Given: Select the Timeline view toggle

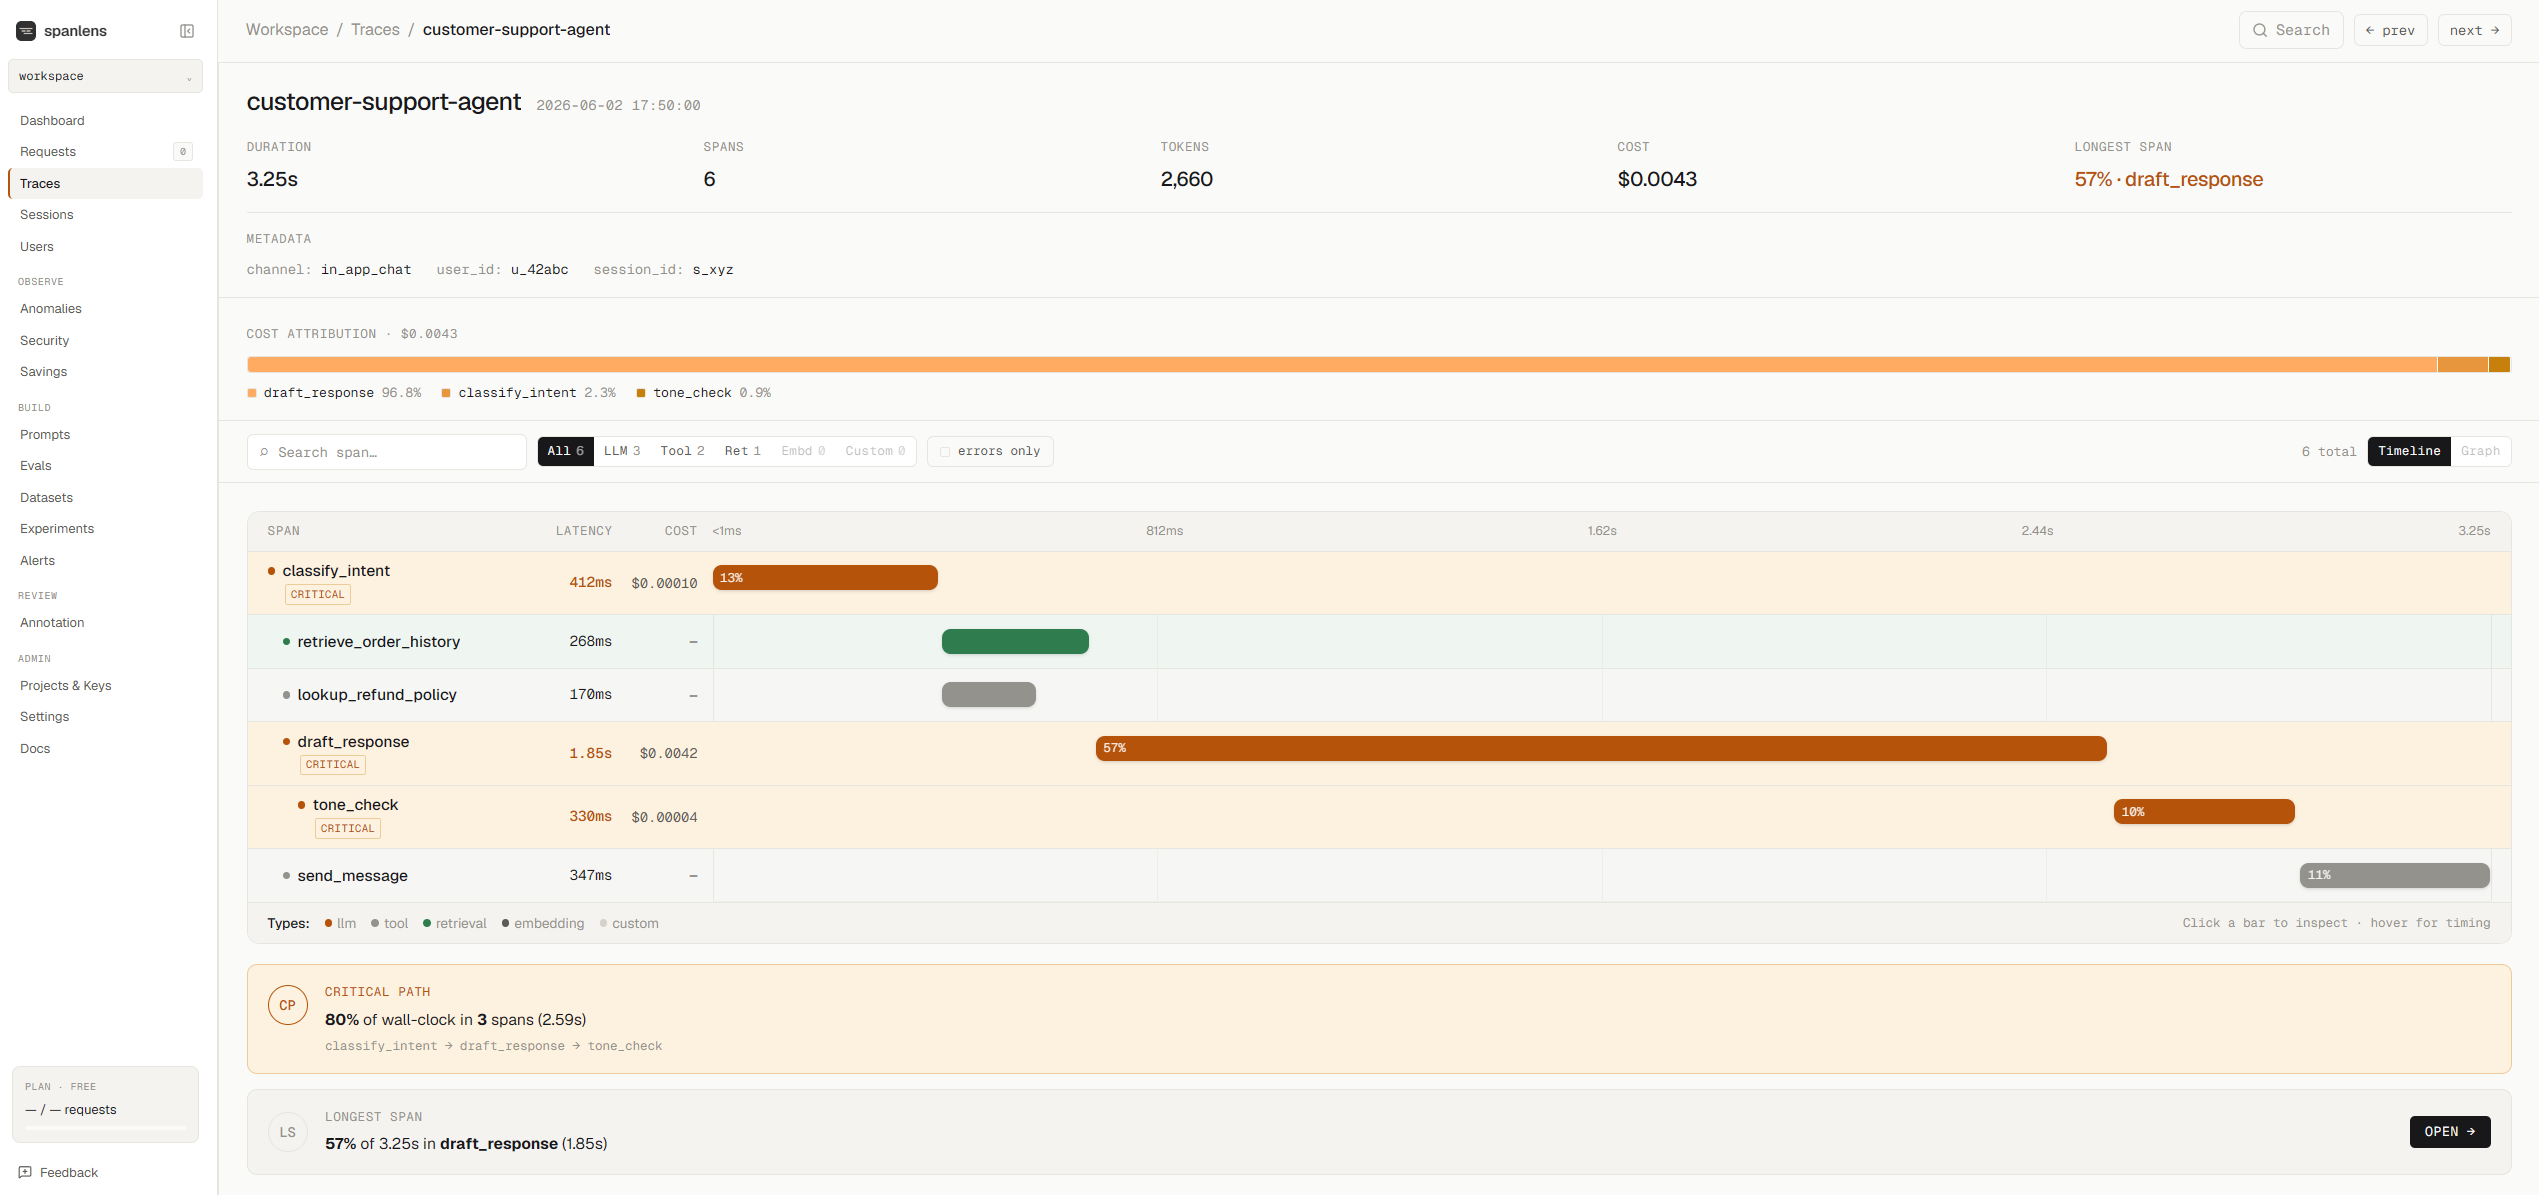Looking at the screenshot, I should [2409, 451].
